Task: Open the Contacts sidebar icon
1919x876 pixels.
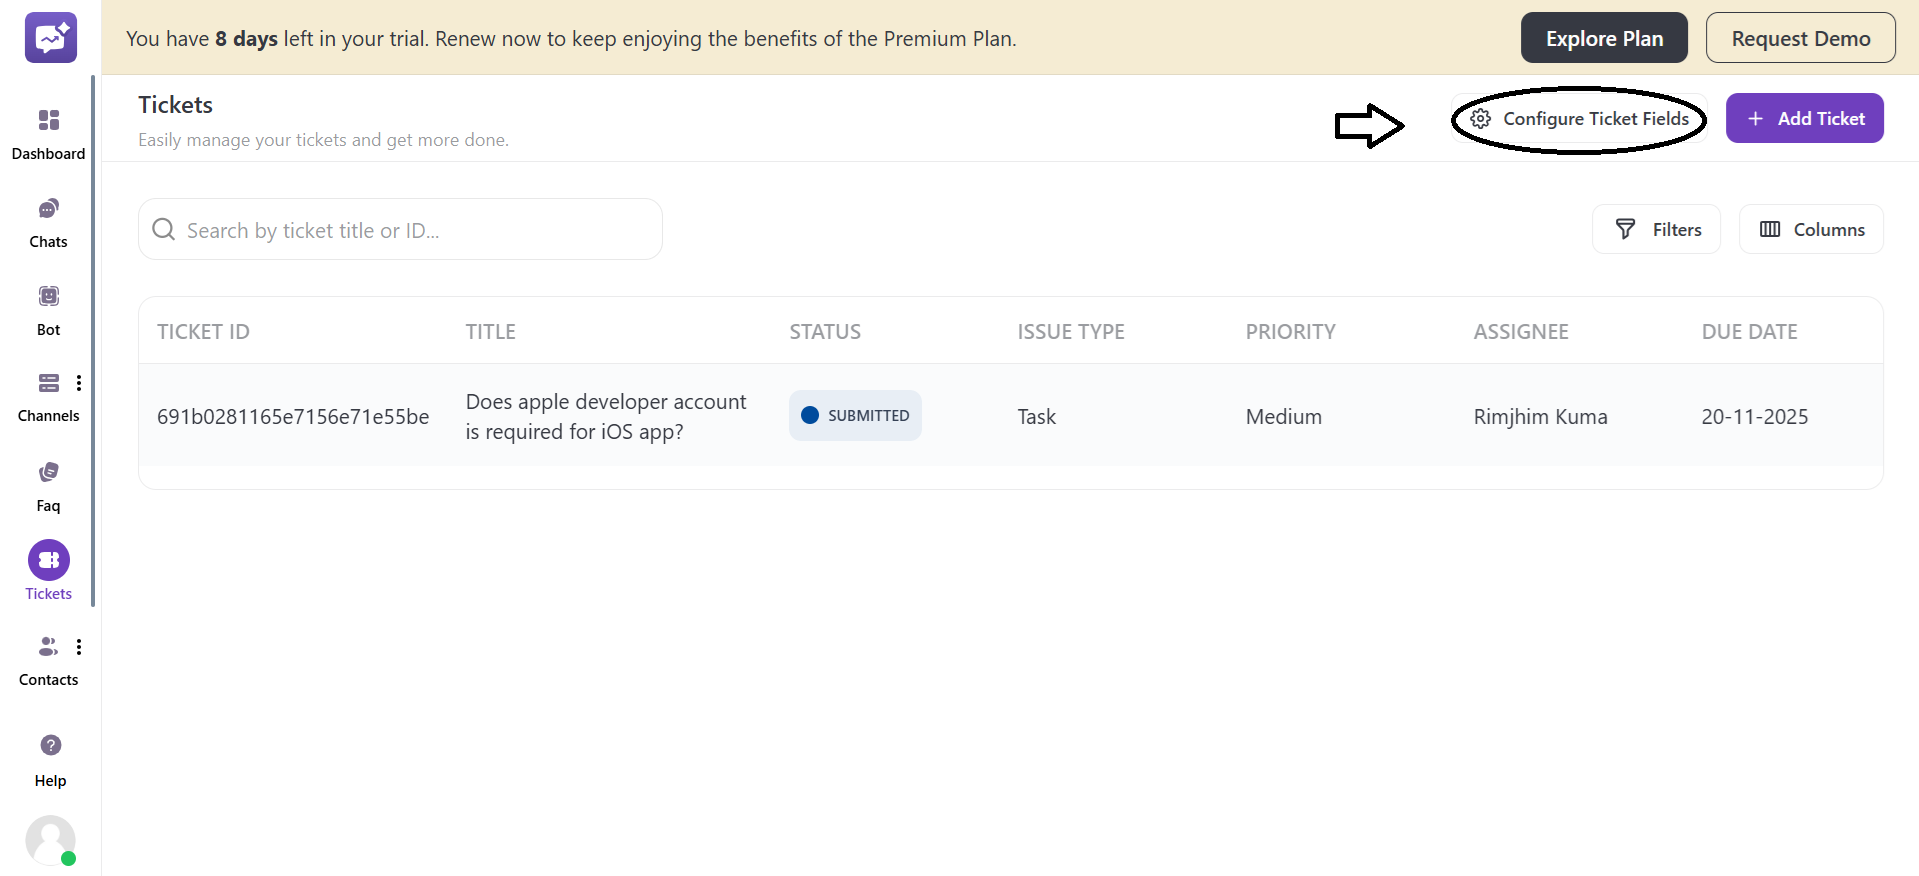Action: pos(48,647)
